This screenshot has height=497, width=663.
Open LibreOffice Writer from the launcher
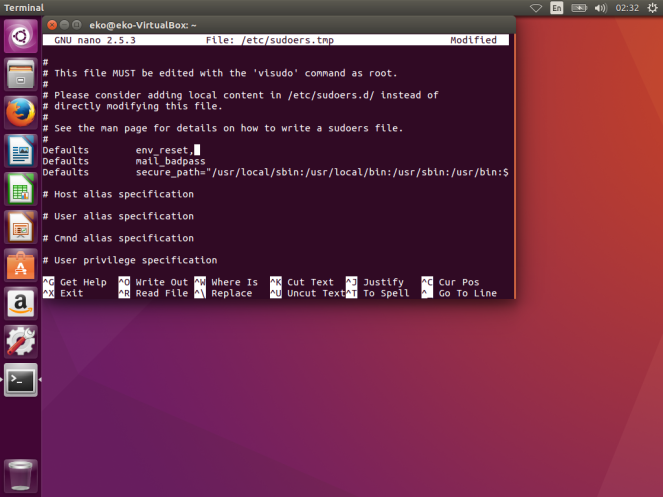(20, 151)
